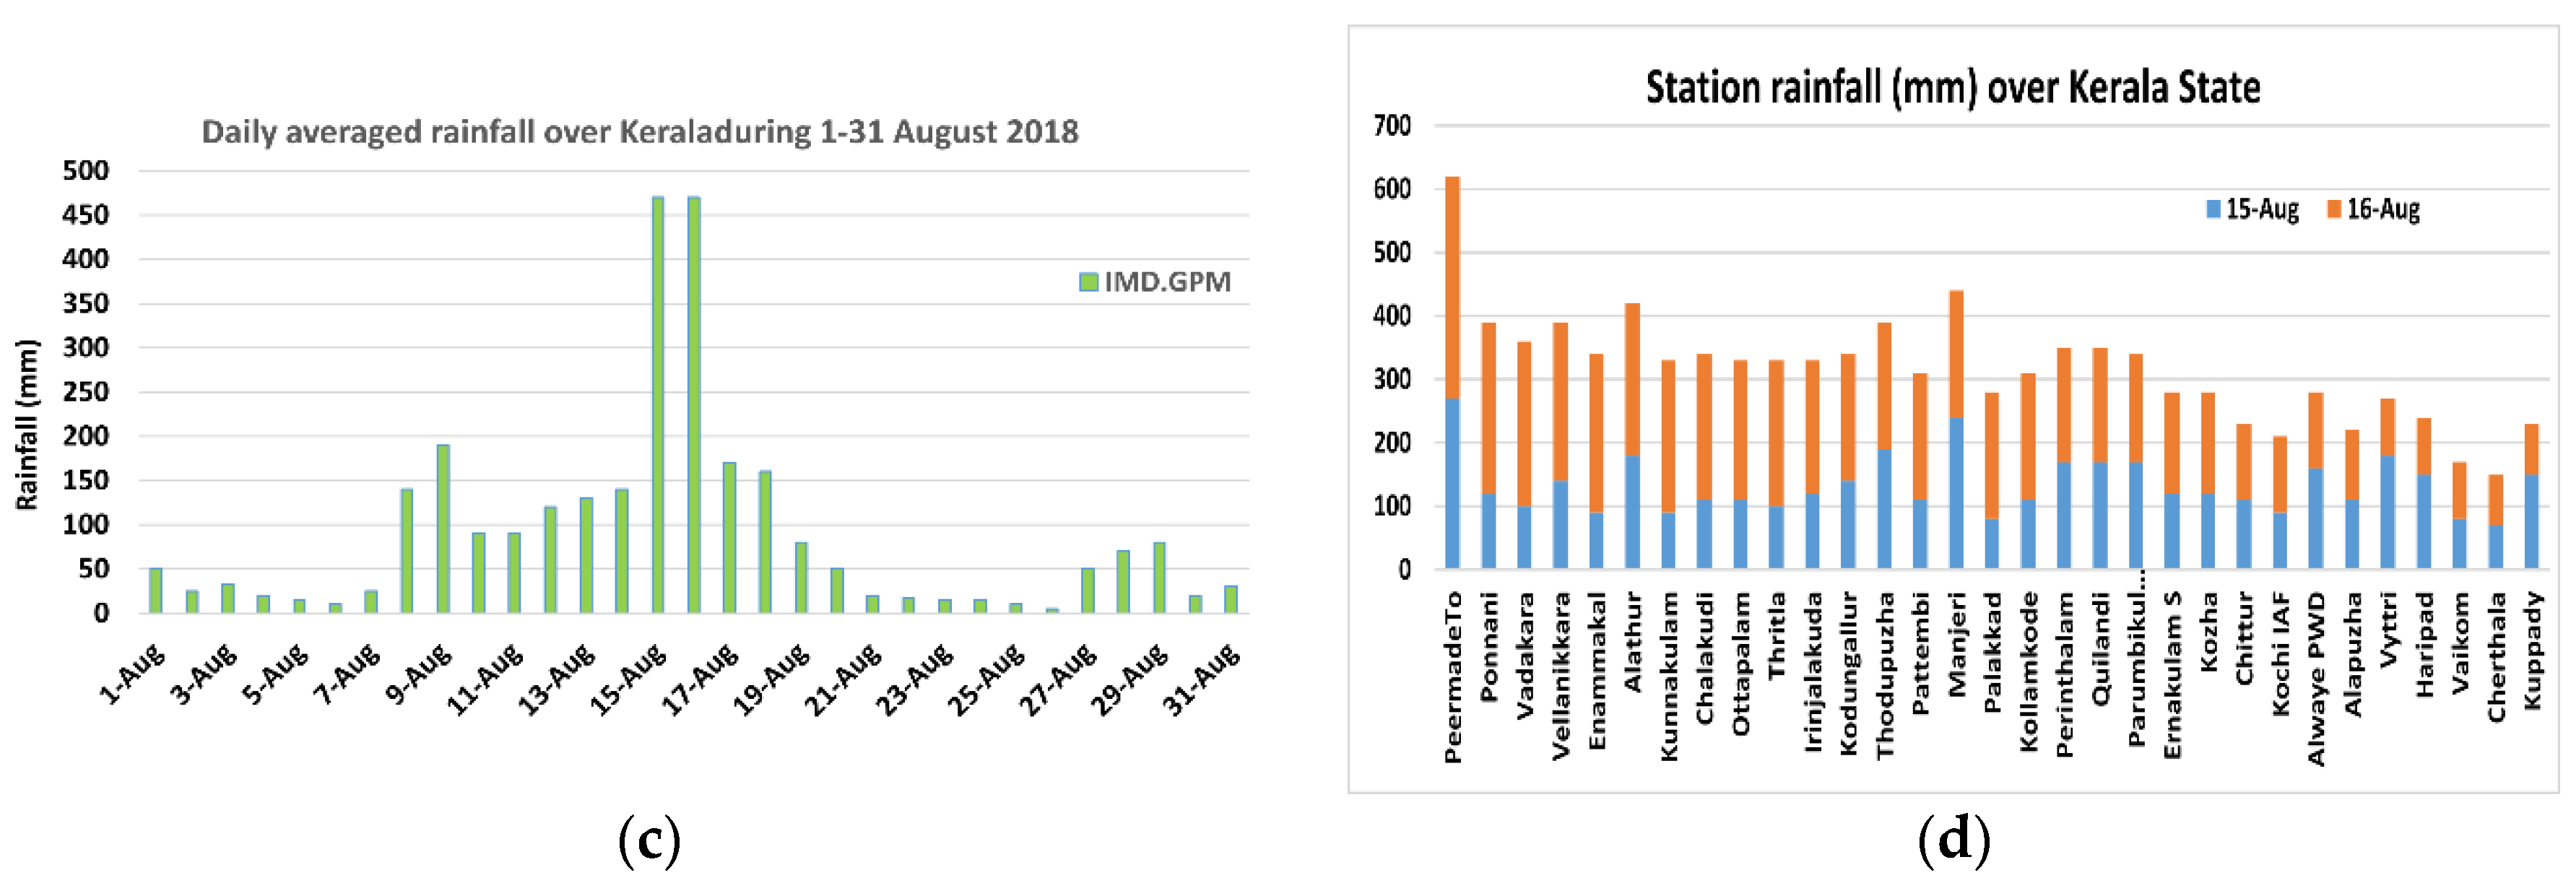Screen dimensions: 2576x883
Task: Click the 'Rainfall (mm)' y-axis label
Action: point(27,425)
